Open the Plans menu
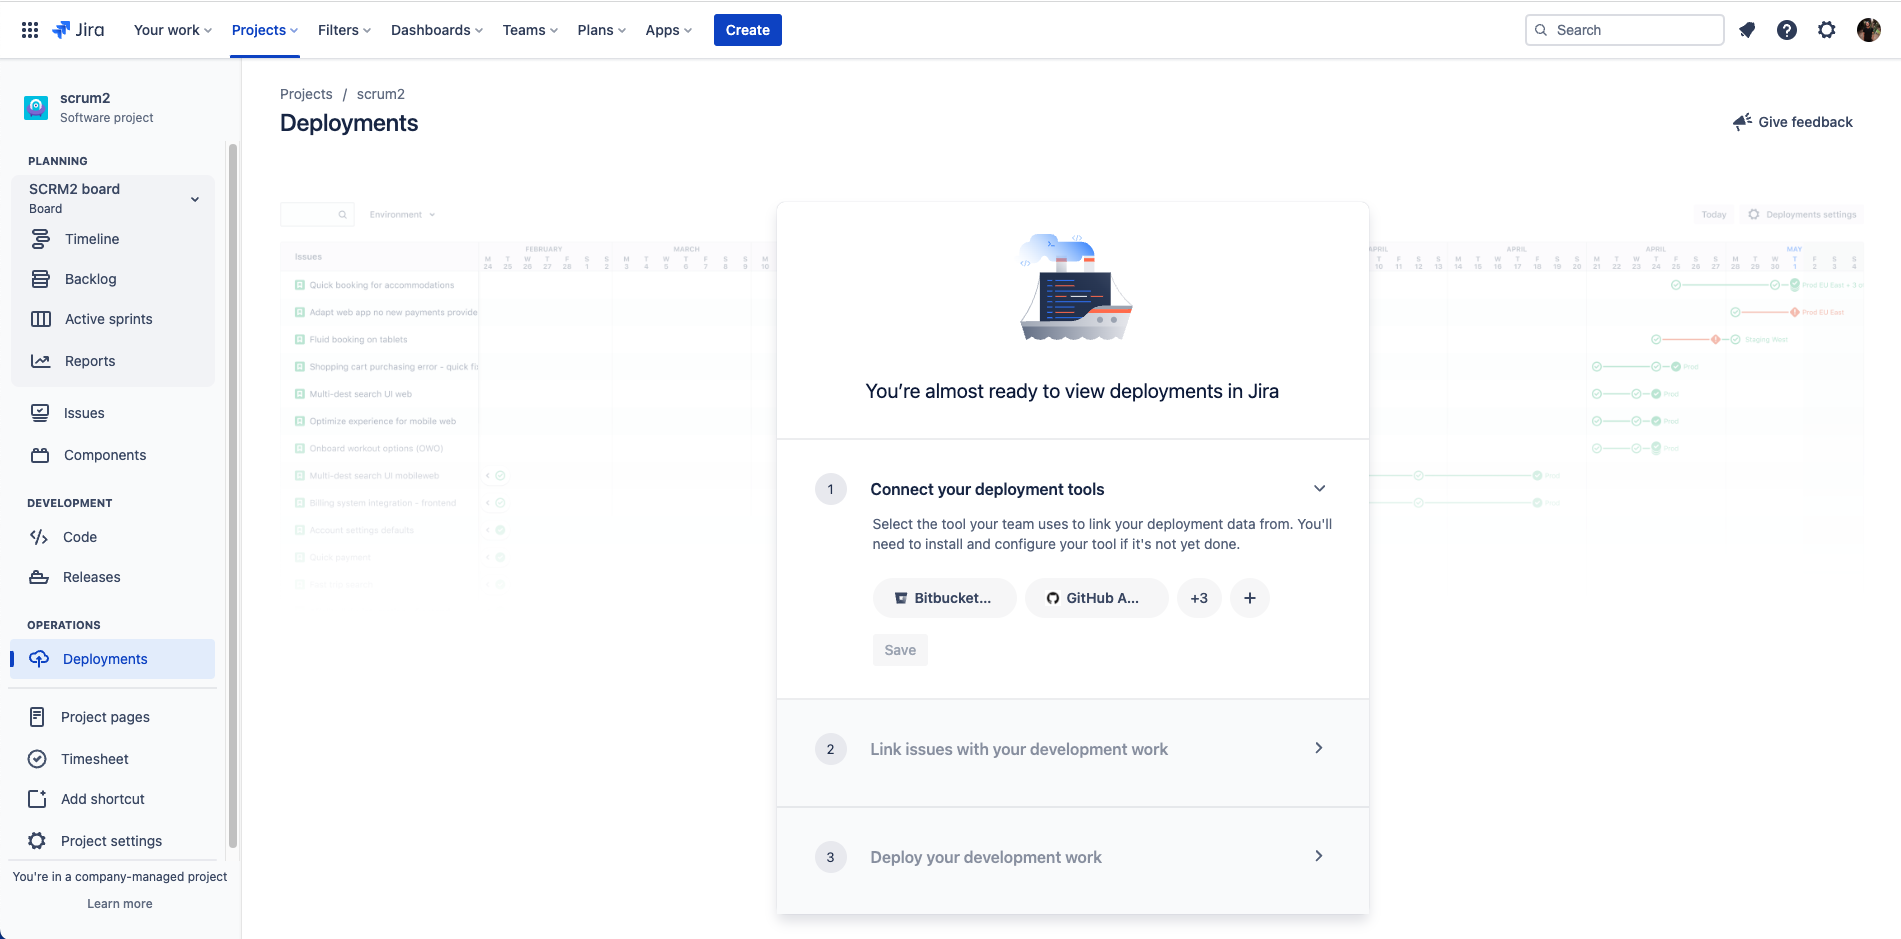 [x=602, y=30]
